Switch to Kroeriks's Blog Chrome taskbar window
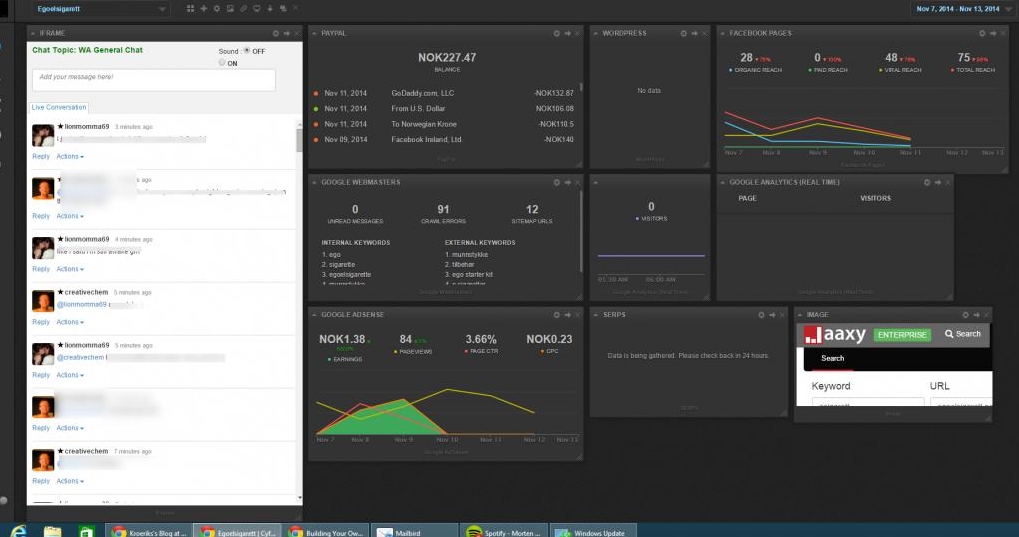Screen dimensions: 1019x537 tap(149, 531)
